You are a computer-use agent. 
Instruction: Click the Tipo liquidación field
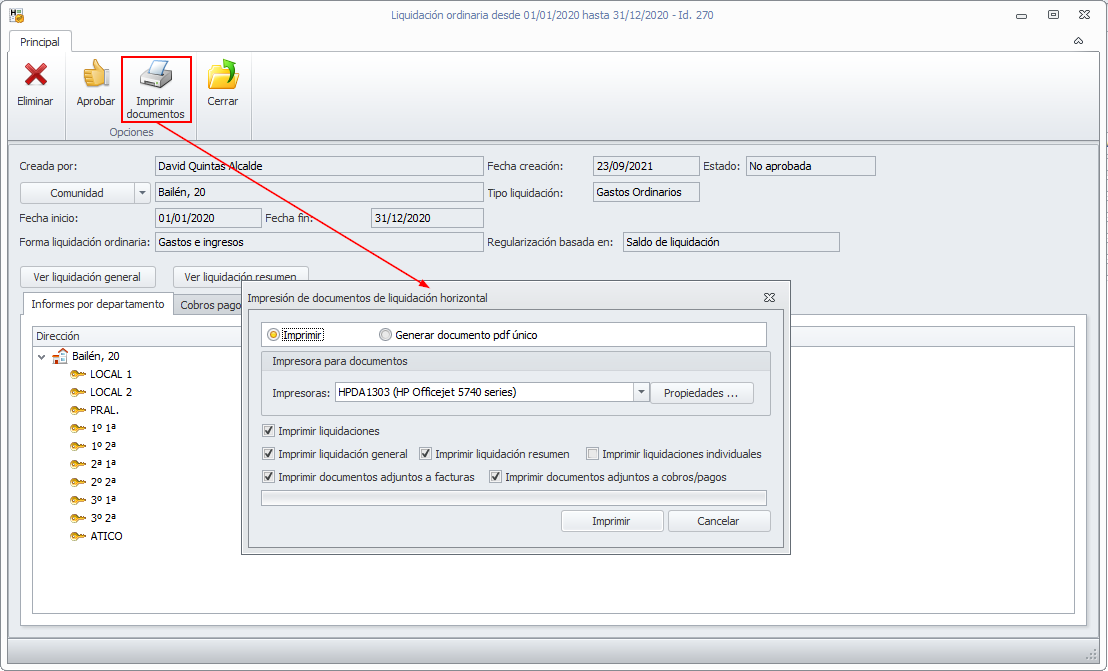coord(646,192)
